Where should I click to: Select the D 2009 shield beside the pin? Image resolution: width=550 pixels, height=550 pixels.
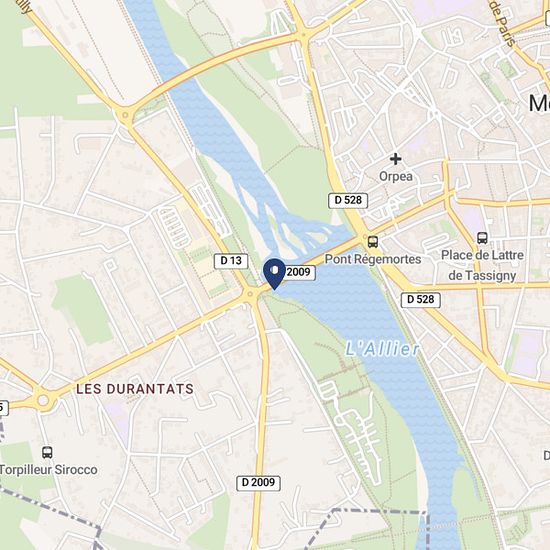(x=300, y=272)
